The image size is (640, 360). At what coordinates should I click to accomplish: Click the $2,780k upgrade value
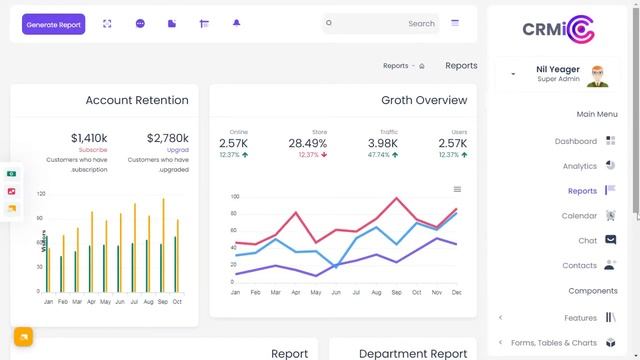tap(168, 138)
